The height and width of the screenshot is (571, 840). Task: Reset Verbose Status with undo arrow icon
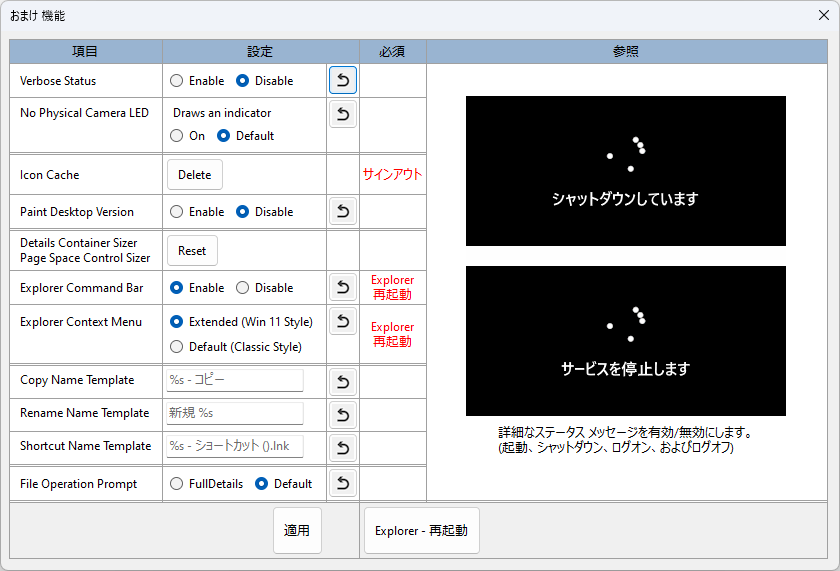(x=343, y=80)
